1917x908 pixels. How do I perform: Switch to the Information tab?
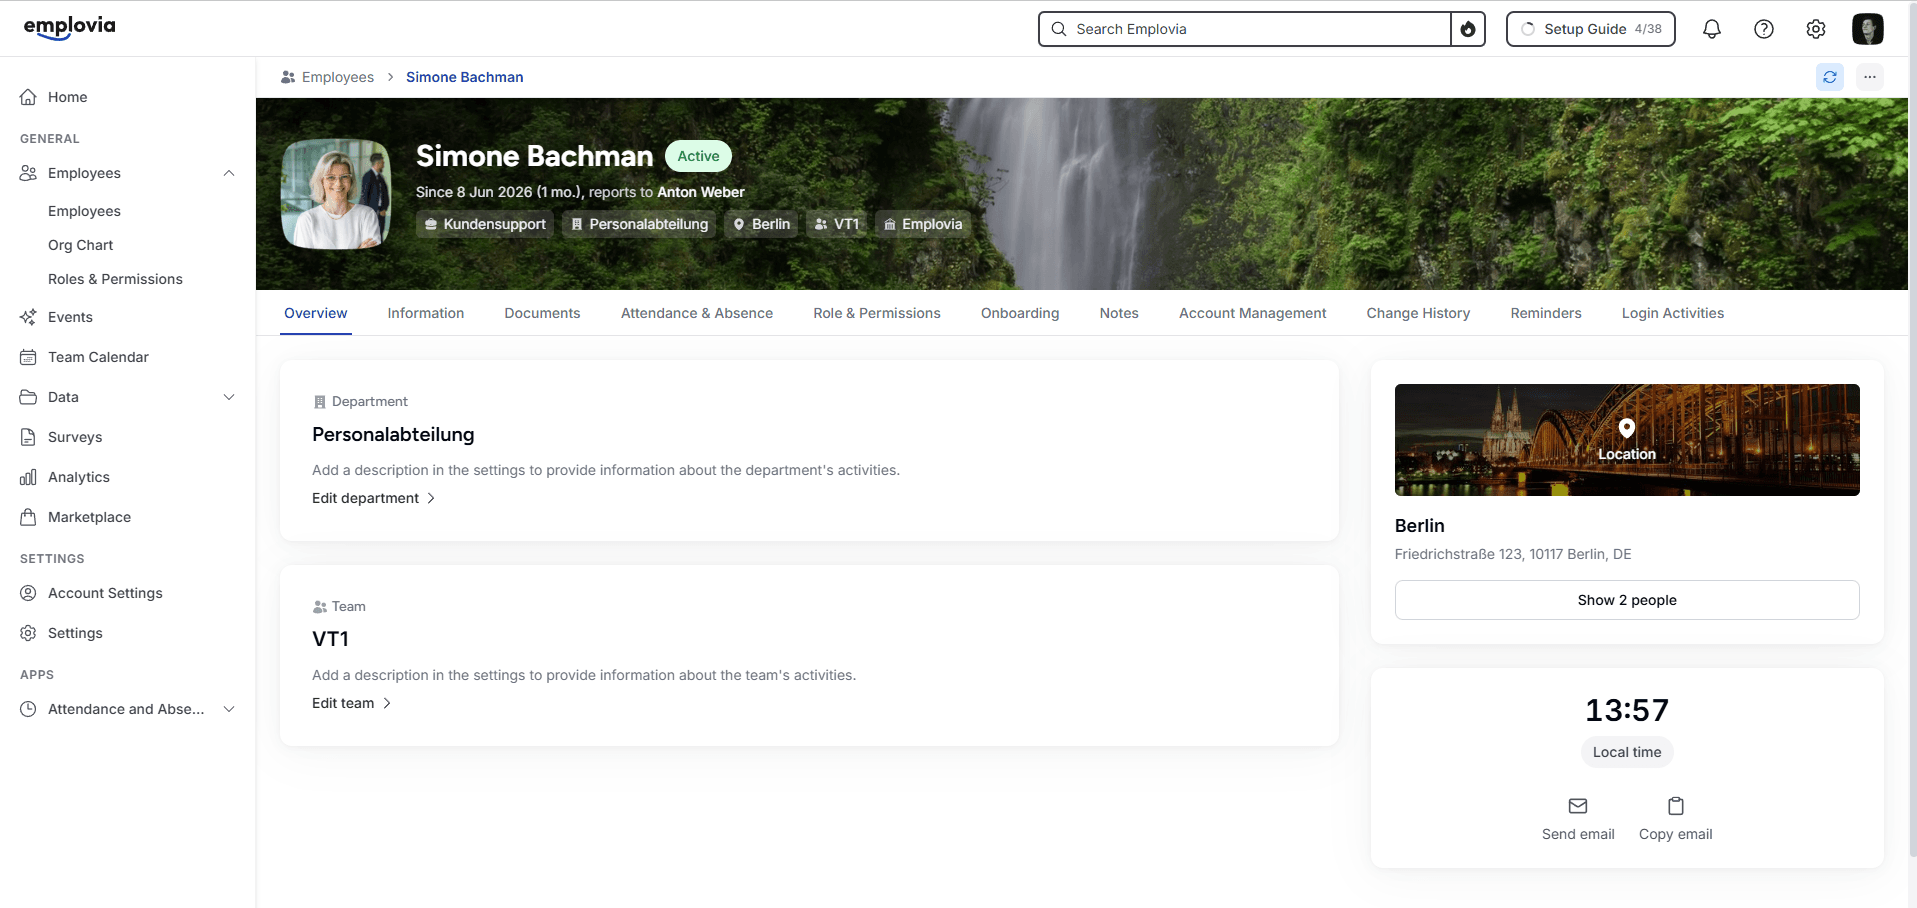point(426,313)
